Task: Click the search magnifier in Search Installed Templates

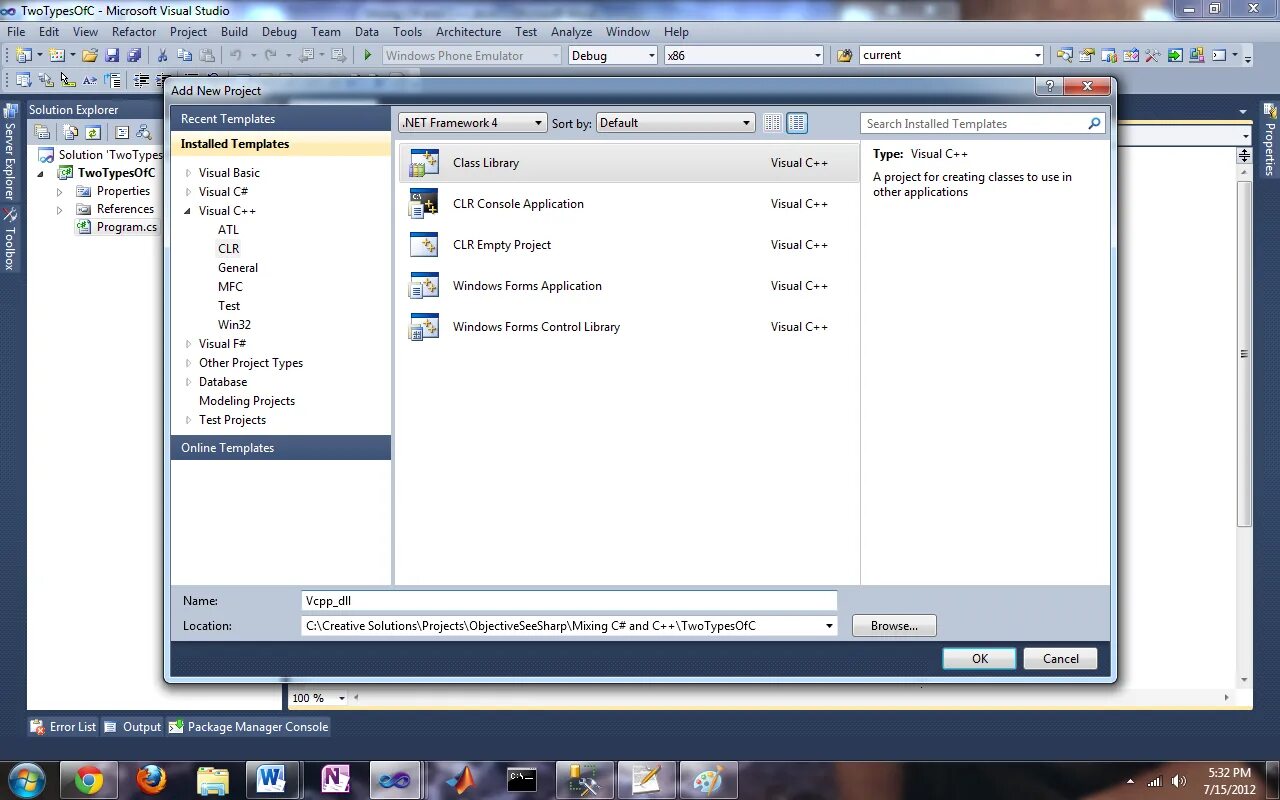Action: (1094, 124)
